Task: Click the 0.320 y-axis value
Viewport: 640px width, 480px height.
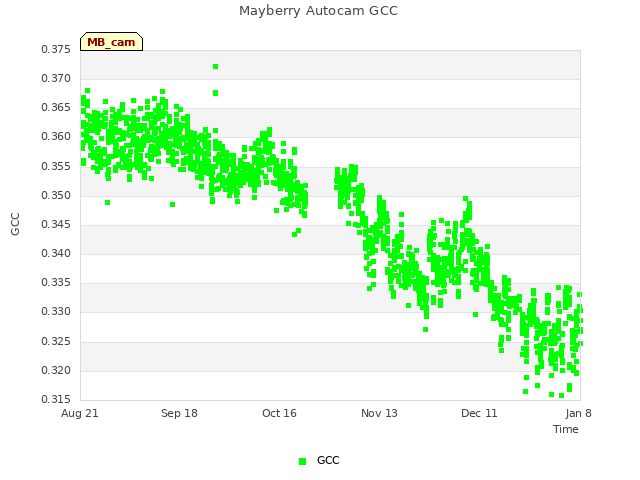Action: click(x=56, y=371)
